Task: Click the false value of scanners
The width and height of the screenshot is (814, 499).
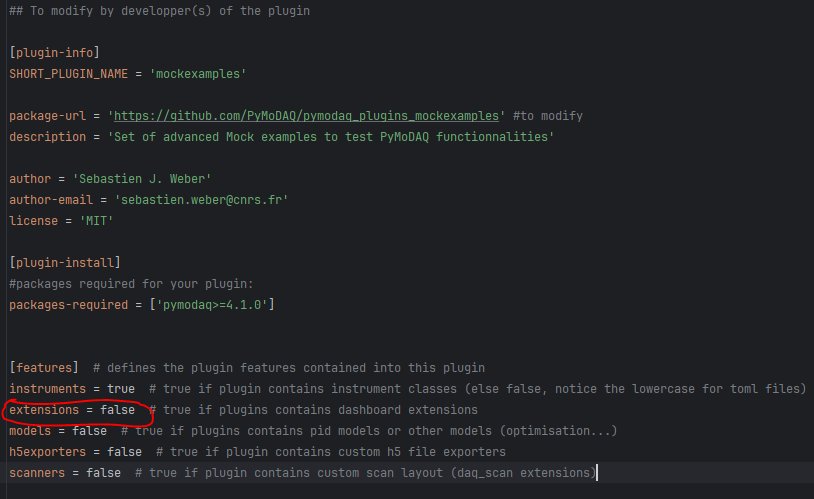Action: pos(103,473)
